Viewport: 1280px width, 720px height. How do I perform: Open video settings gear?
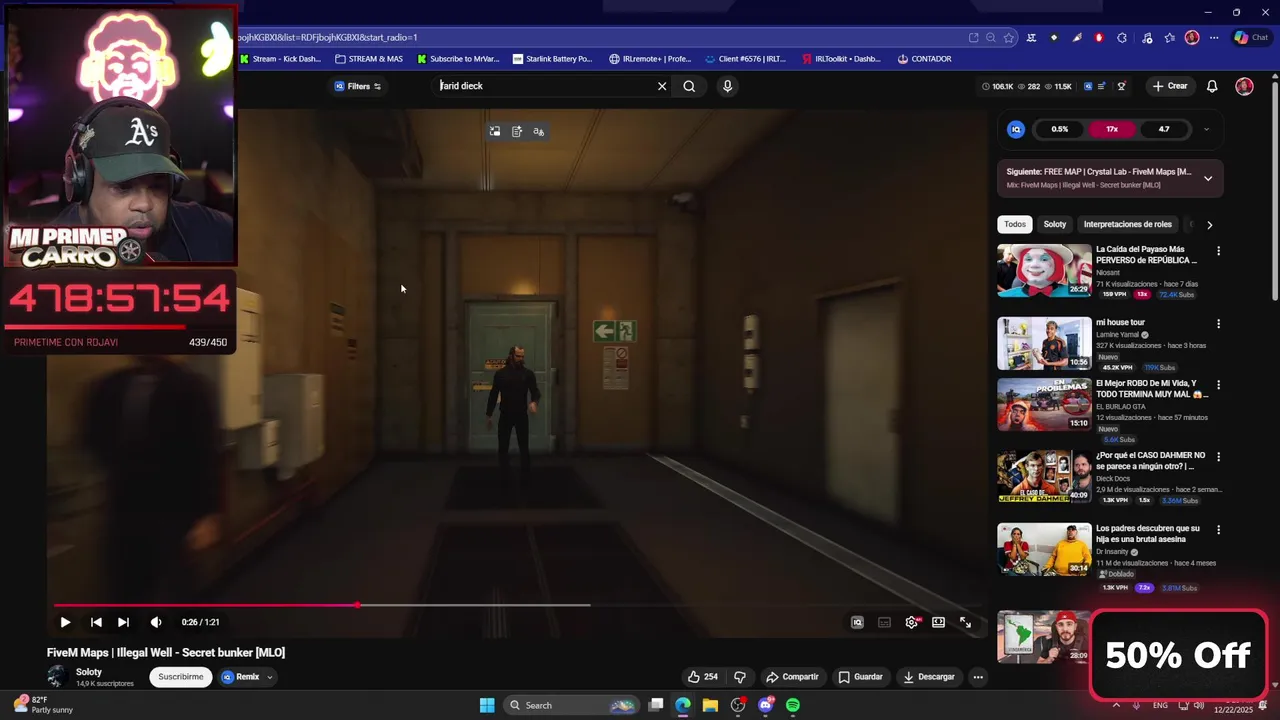click(x=912, y=622)
